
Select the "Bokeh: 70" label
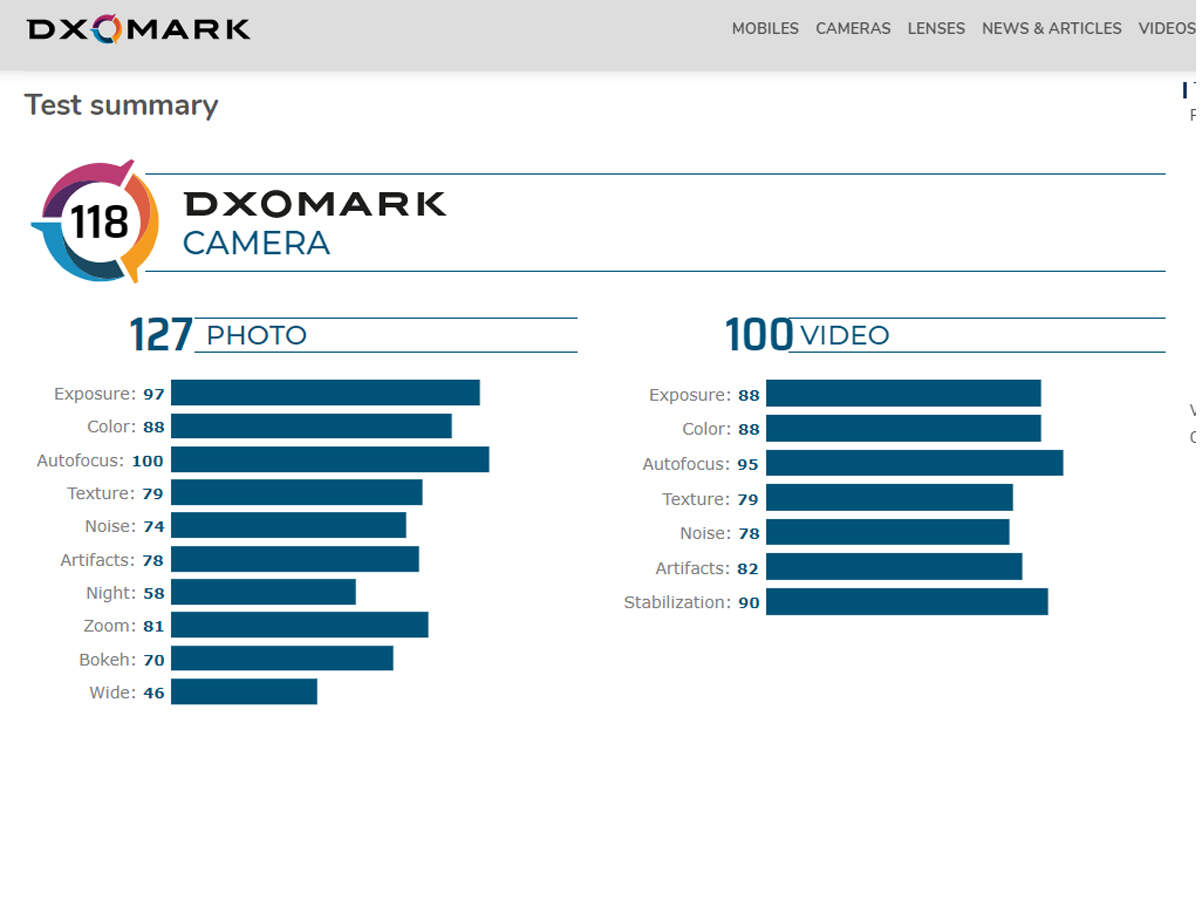[x=122, y=660]
